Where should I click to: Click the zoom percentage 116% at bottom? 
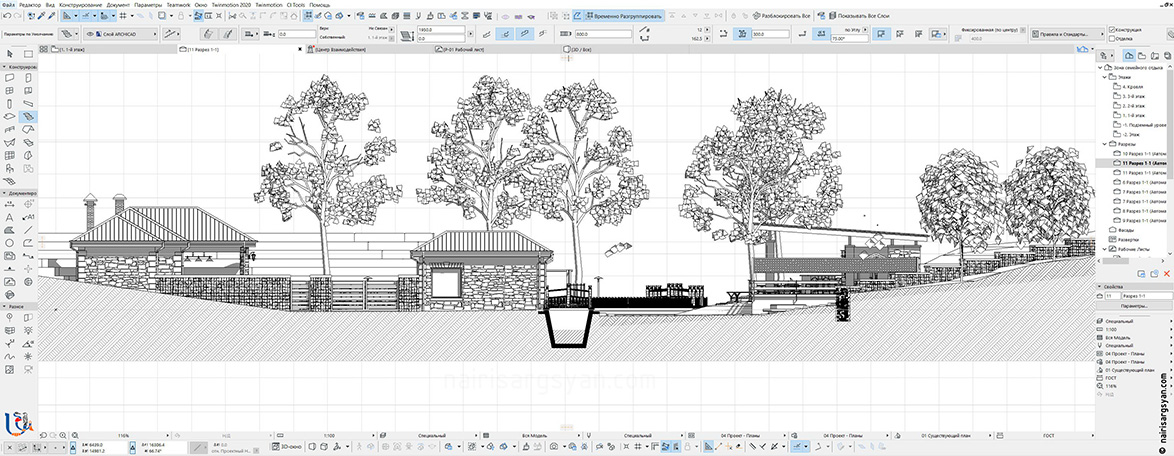pos(124,435)
